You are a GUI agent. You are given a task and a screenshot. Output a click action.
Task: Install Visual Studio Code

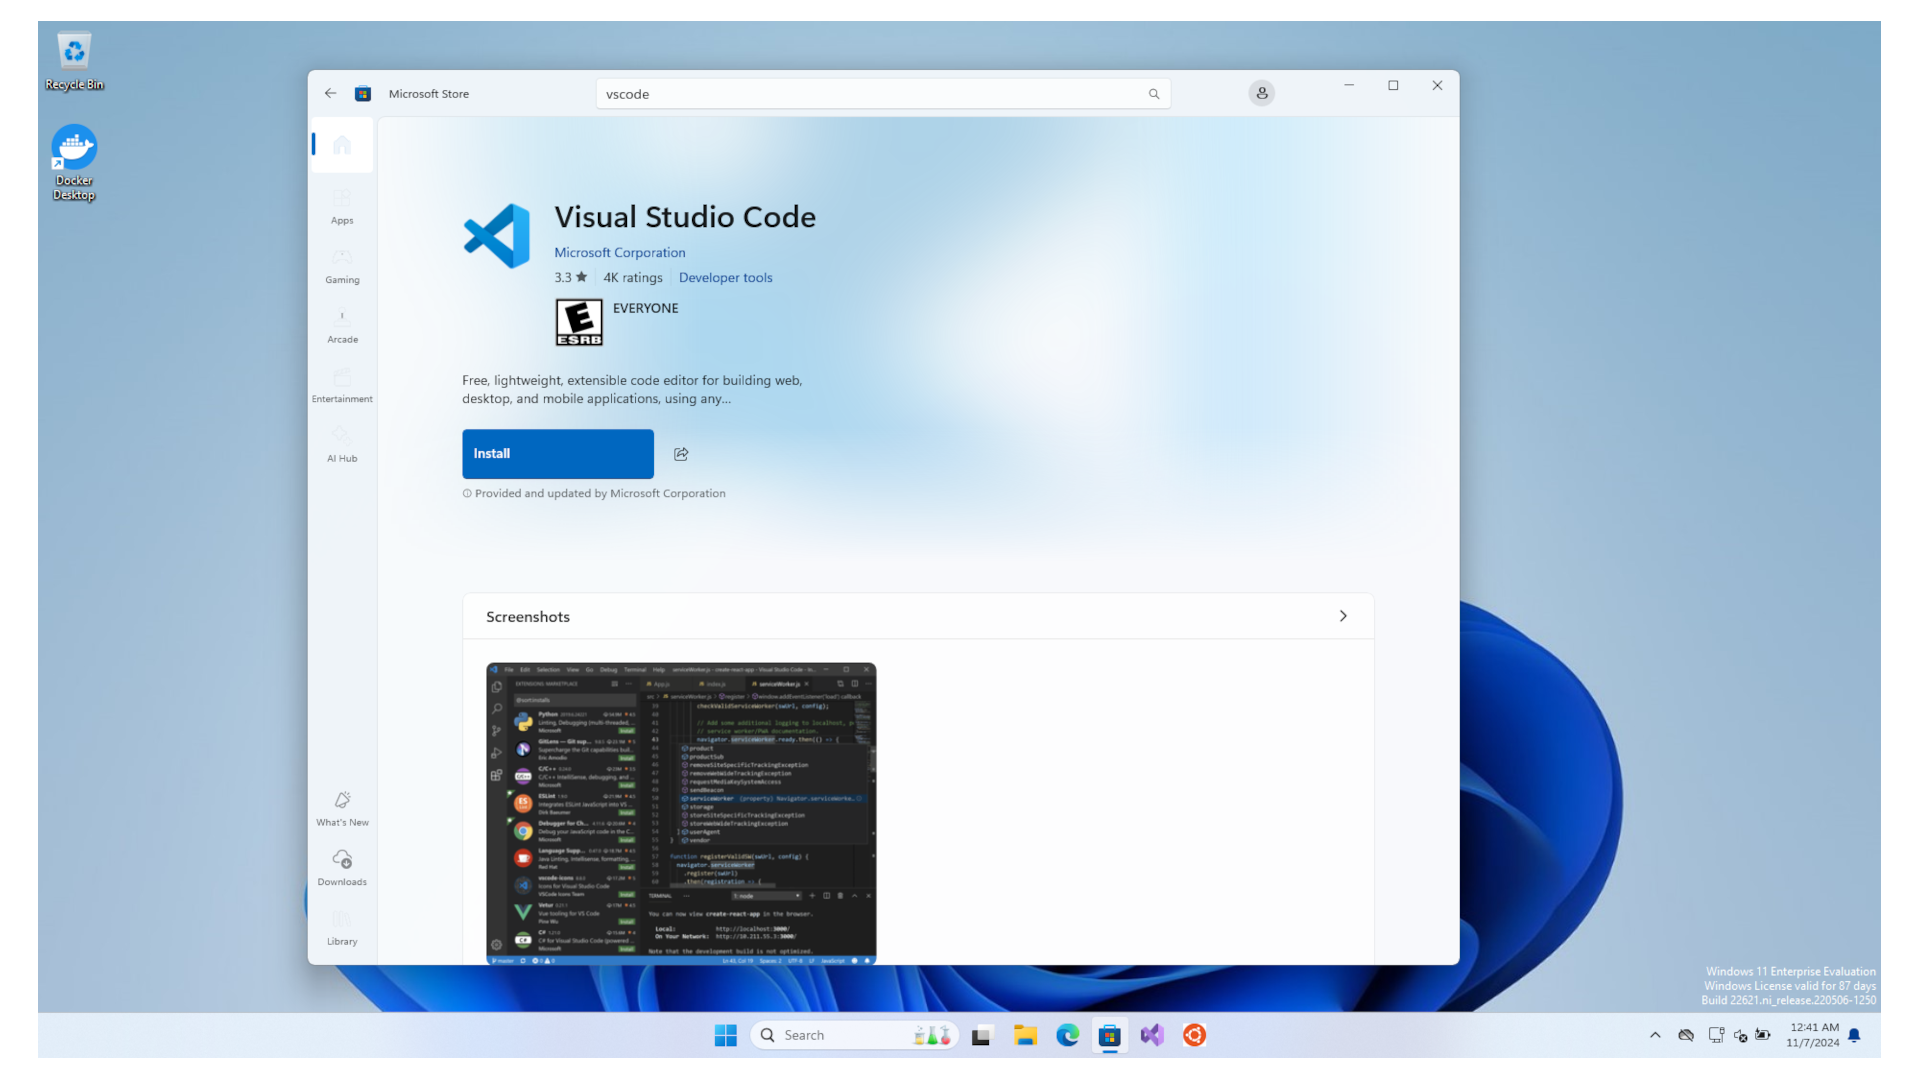pos(557,454)
